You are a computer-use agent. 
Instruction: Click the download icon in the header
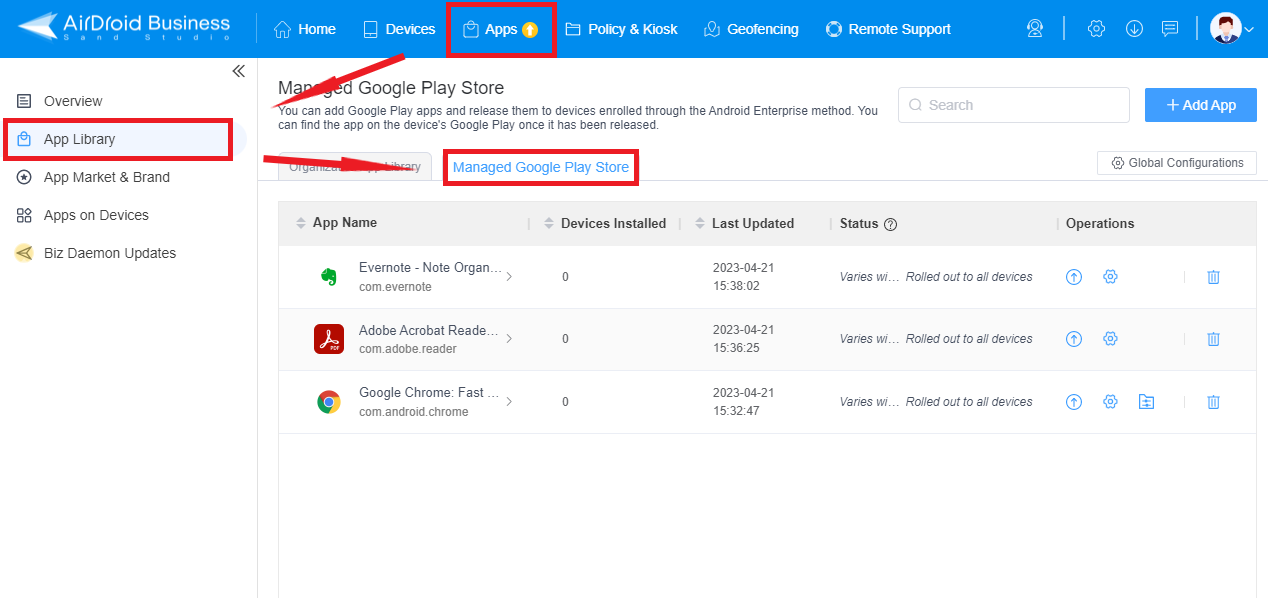[1133, 29]
